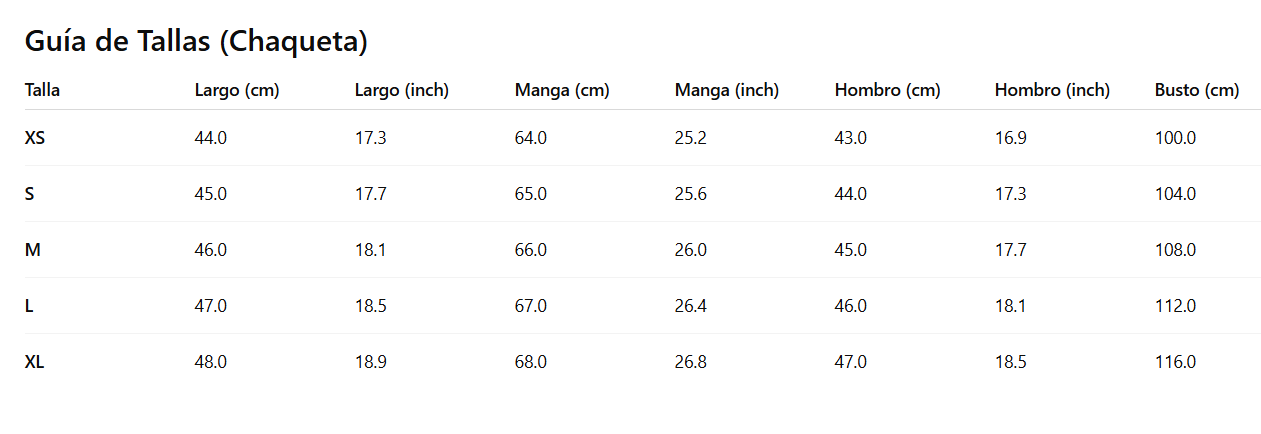Screen dimensions: 1261x434
Task: Click the XL size row label
Action: (35, 362)
